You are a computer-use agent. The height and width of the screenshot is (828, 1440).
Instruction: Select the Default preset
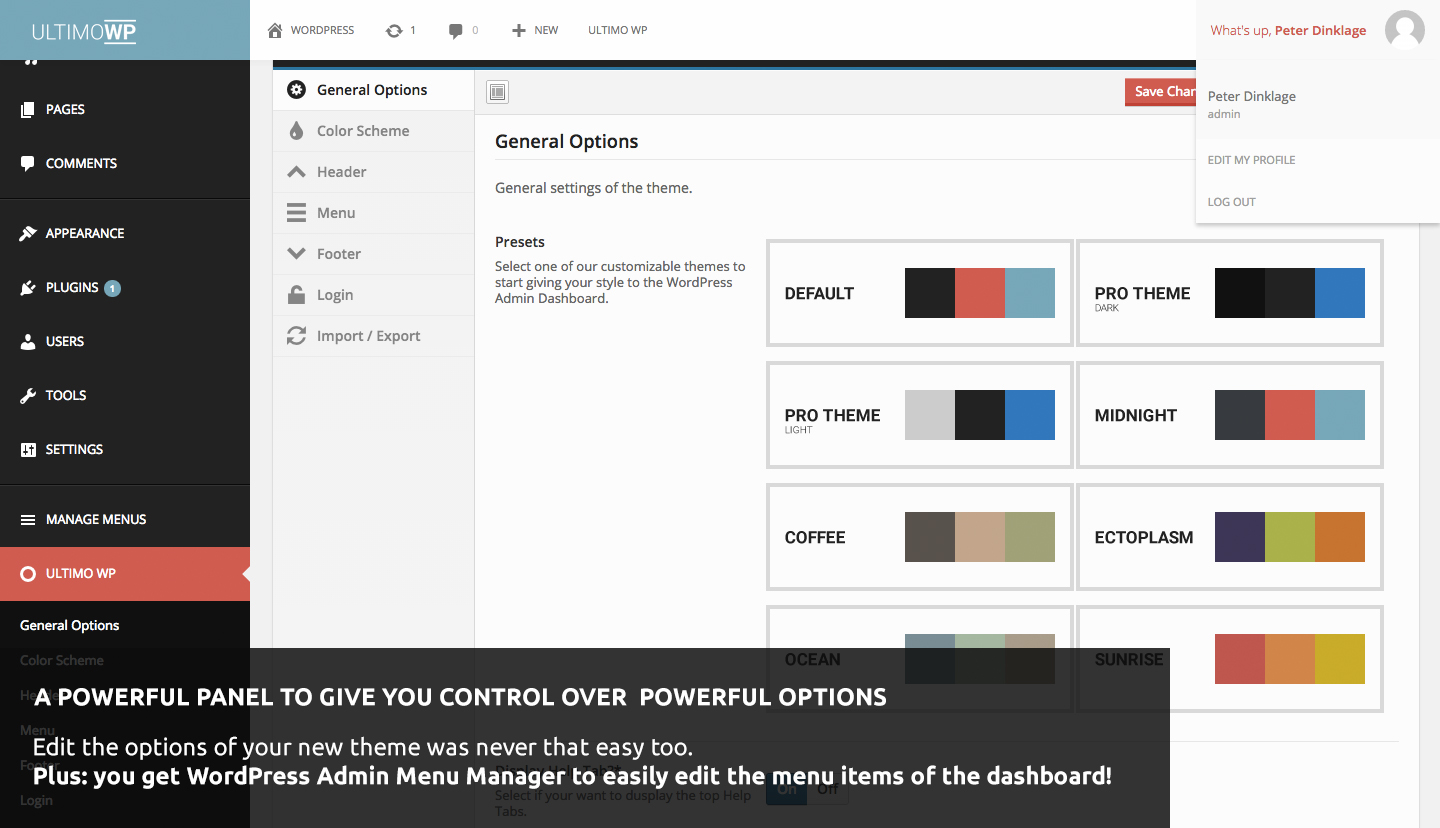point(920,293)
